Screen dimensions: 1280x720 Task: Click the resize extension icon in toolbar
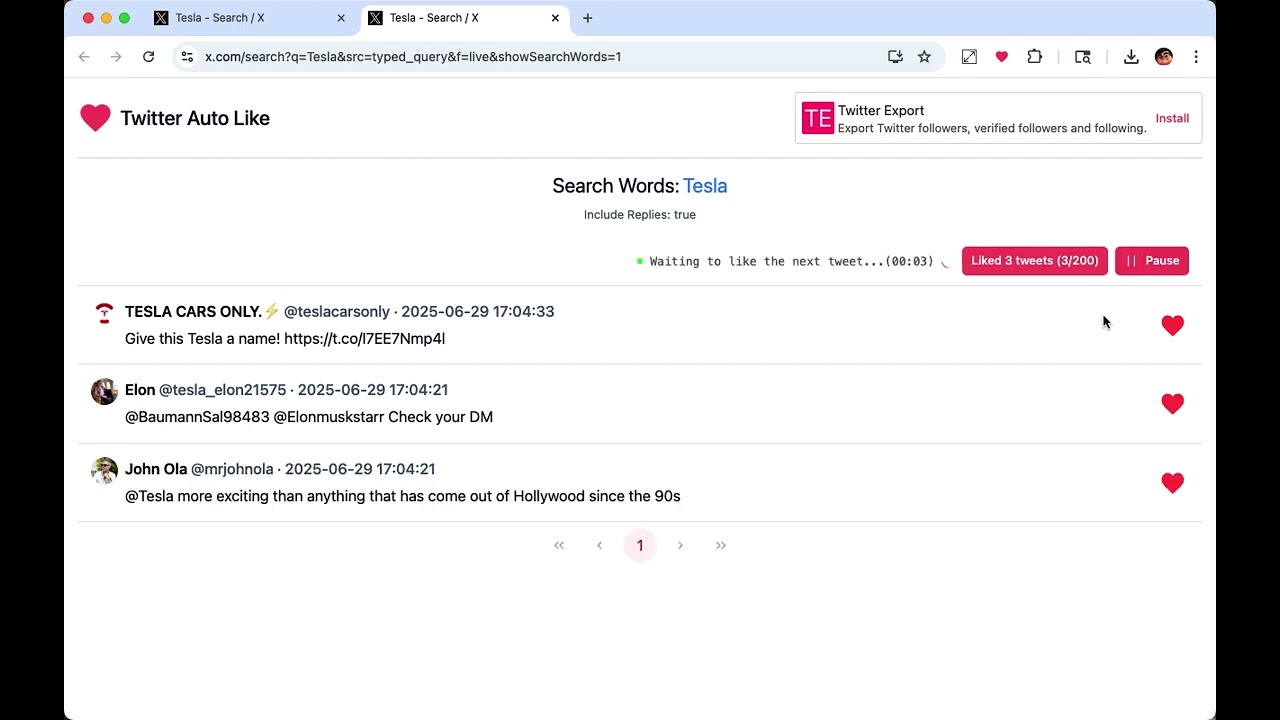(969, 57)
